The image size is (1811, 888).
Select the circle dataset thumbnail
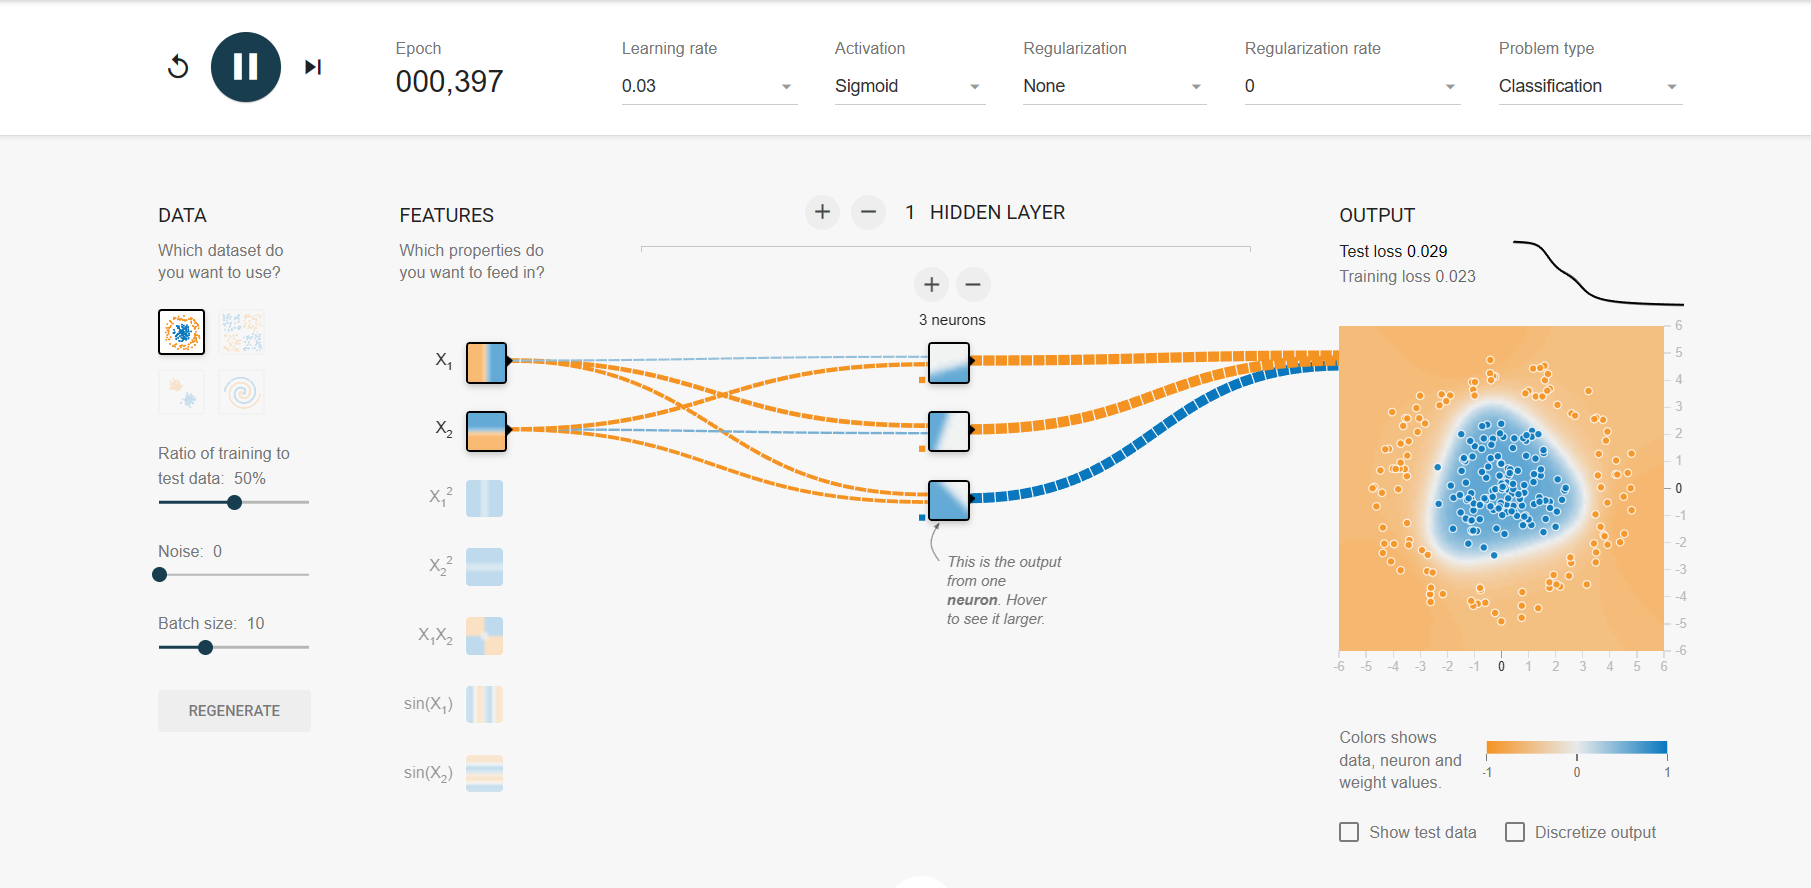tap(181, 332)
